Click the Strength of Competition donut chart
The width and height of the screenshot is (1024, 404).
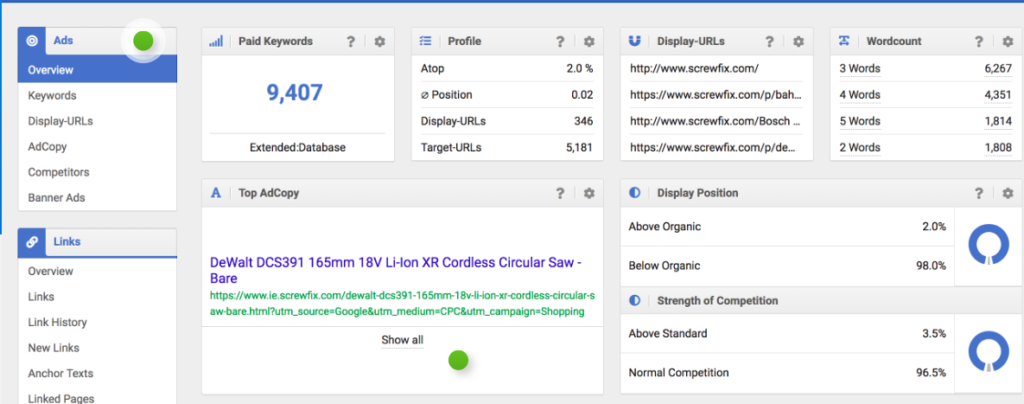[987, 351]
